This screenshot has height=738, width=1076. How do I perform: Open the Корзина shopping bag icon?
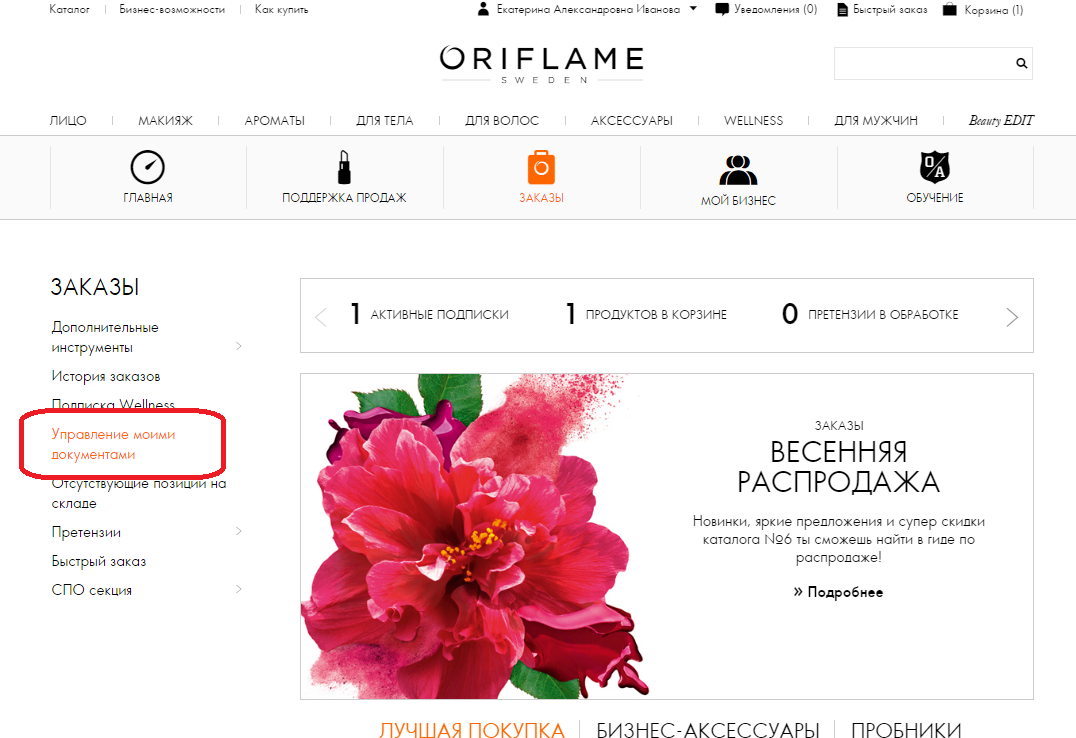[950, 10]
